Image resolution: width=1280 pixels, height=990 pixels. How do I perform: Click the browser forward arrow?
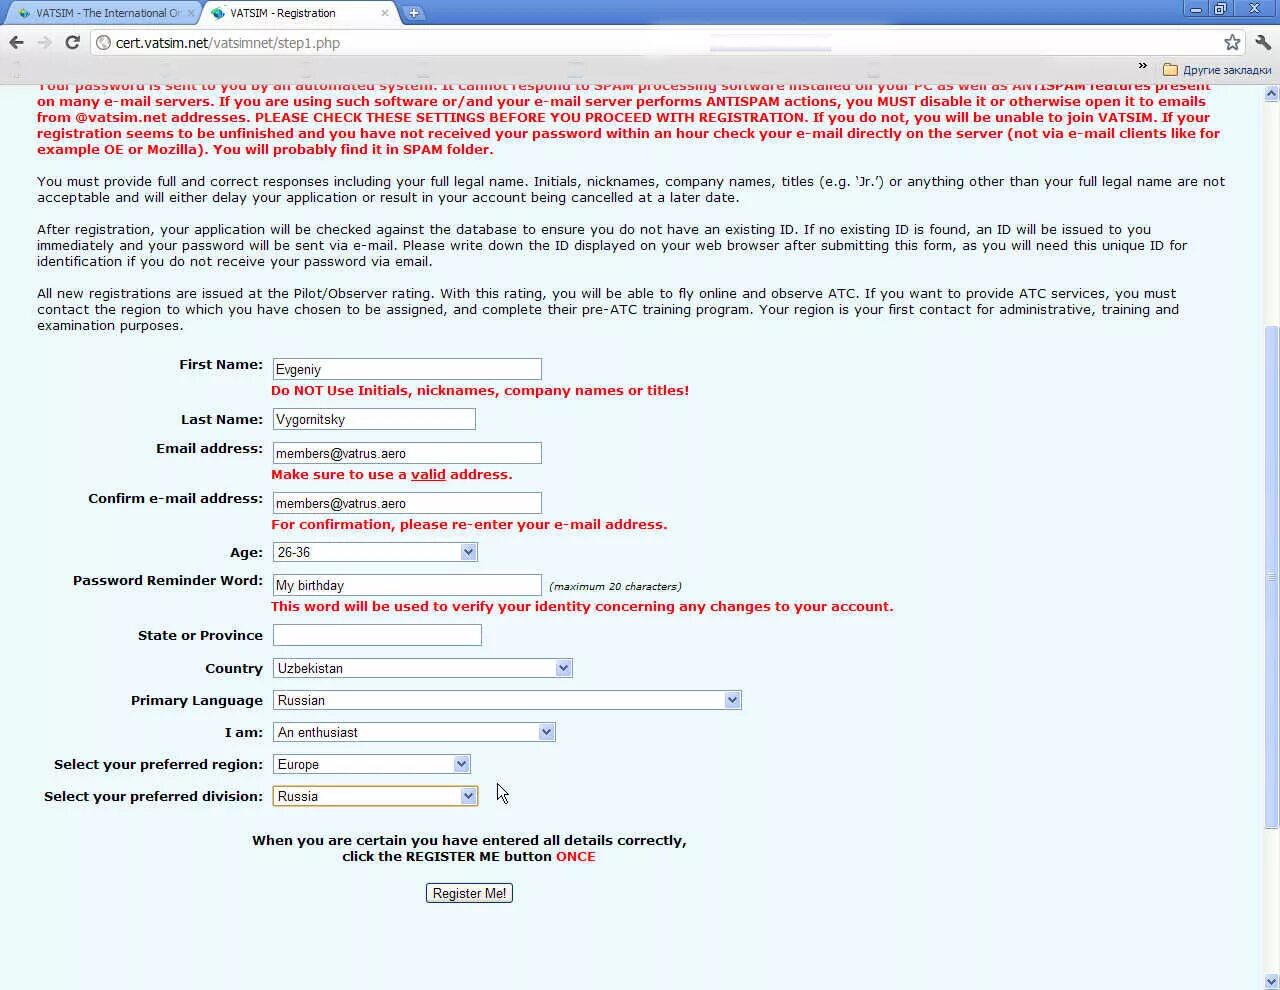click(44, 42)
